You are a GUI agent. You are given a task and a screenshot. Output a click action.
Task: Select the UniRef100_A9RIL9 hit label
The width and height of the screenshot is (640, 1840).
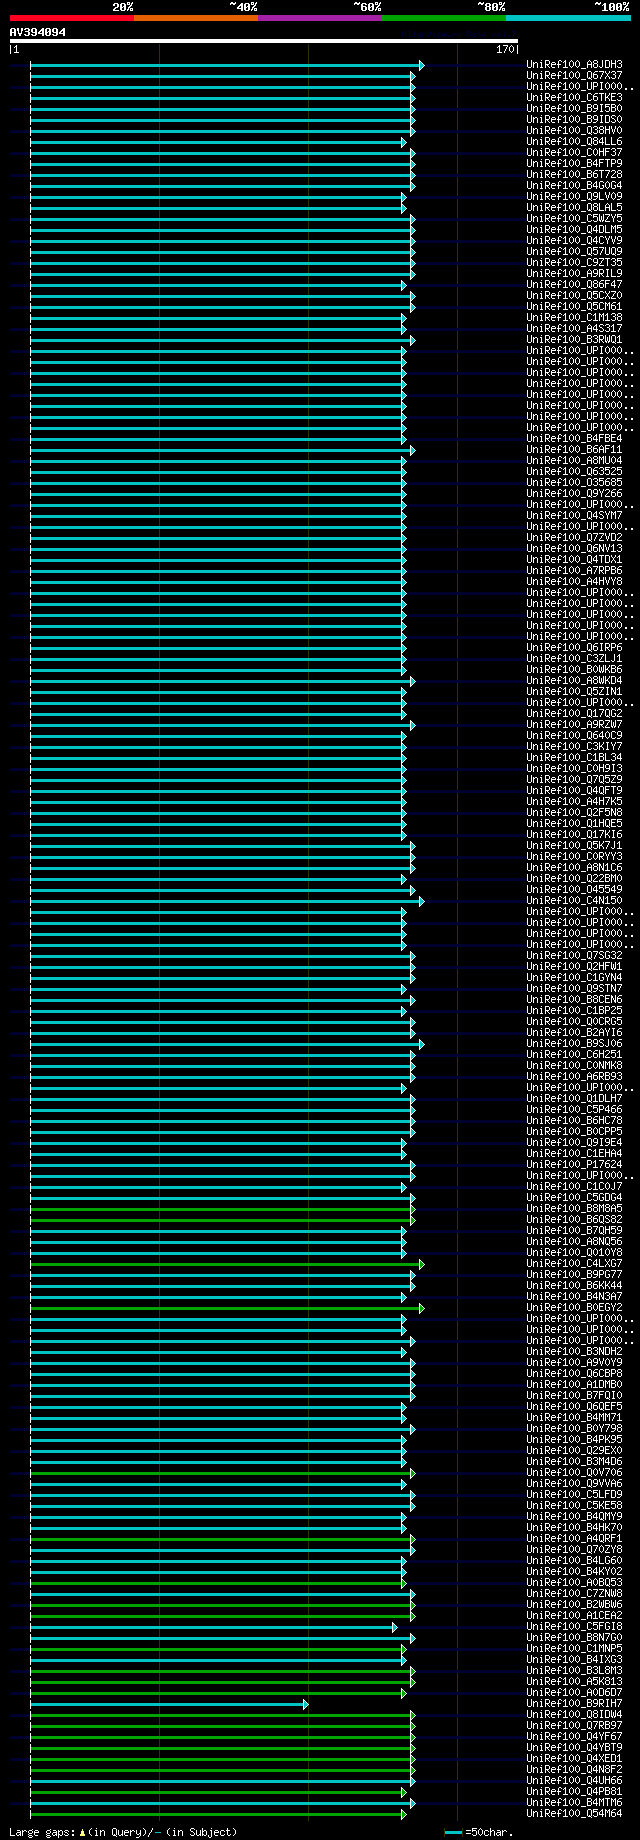click(x=574, y=274)
